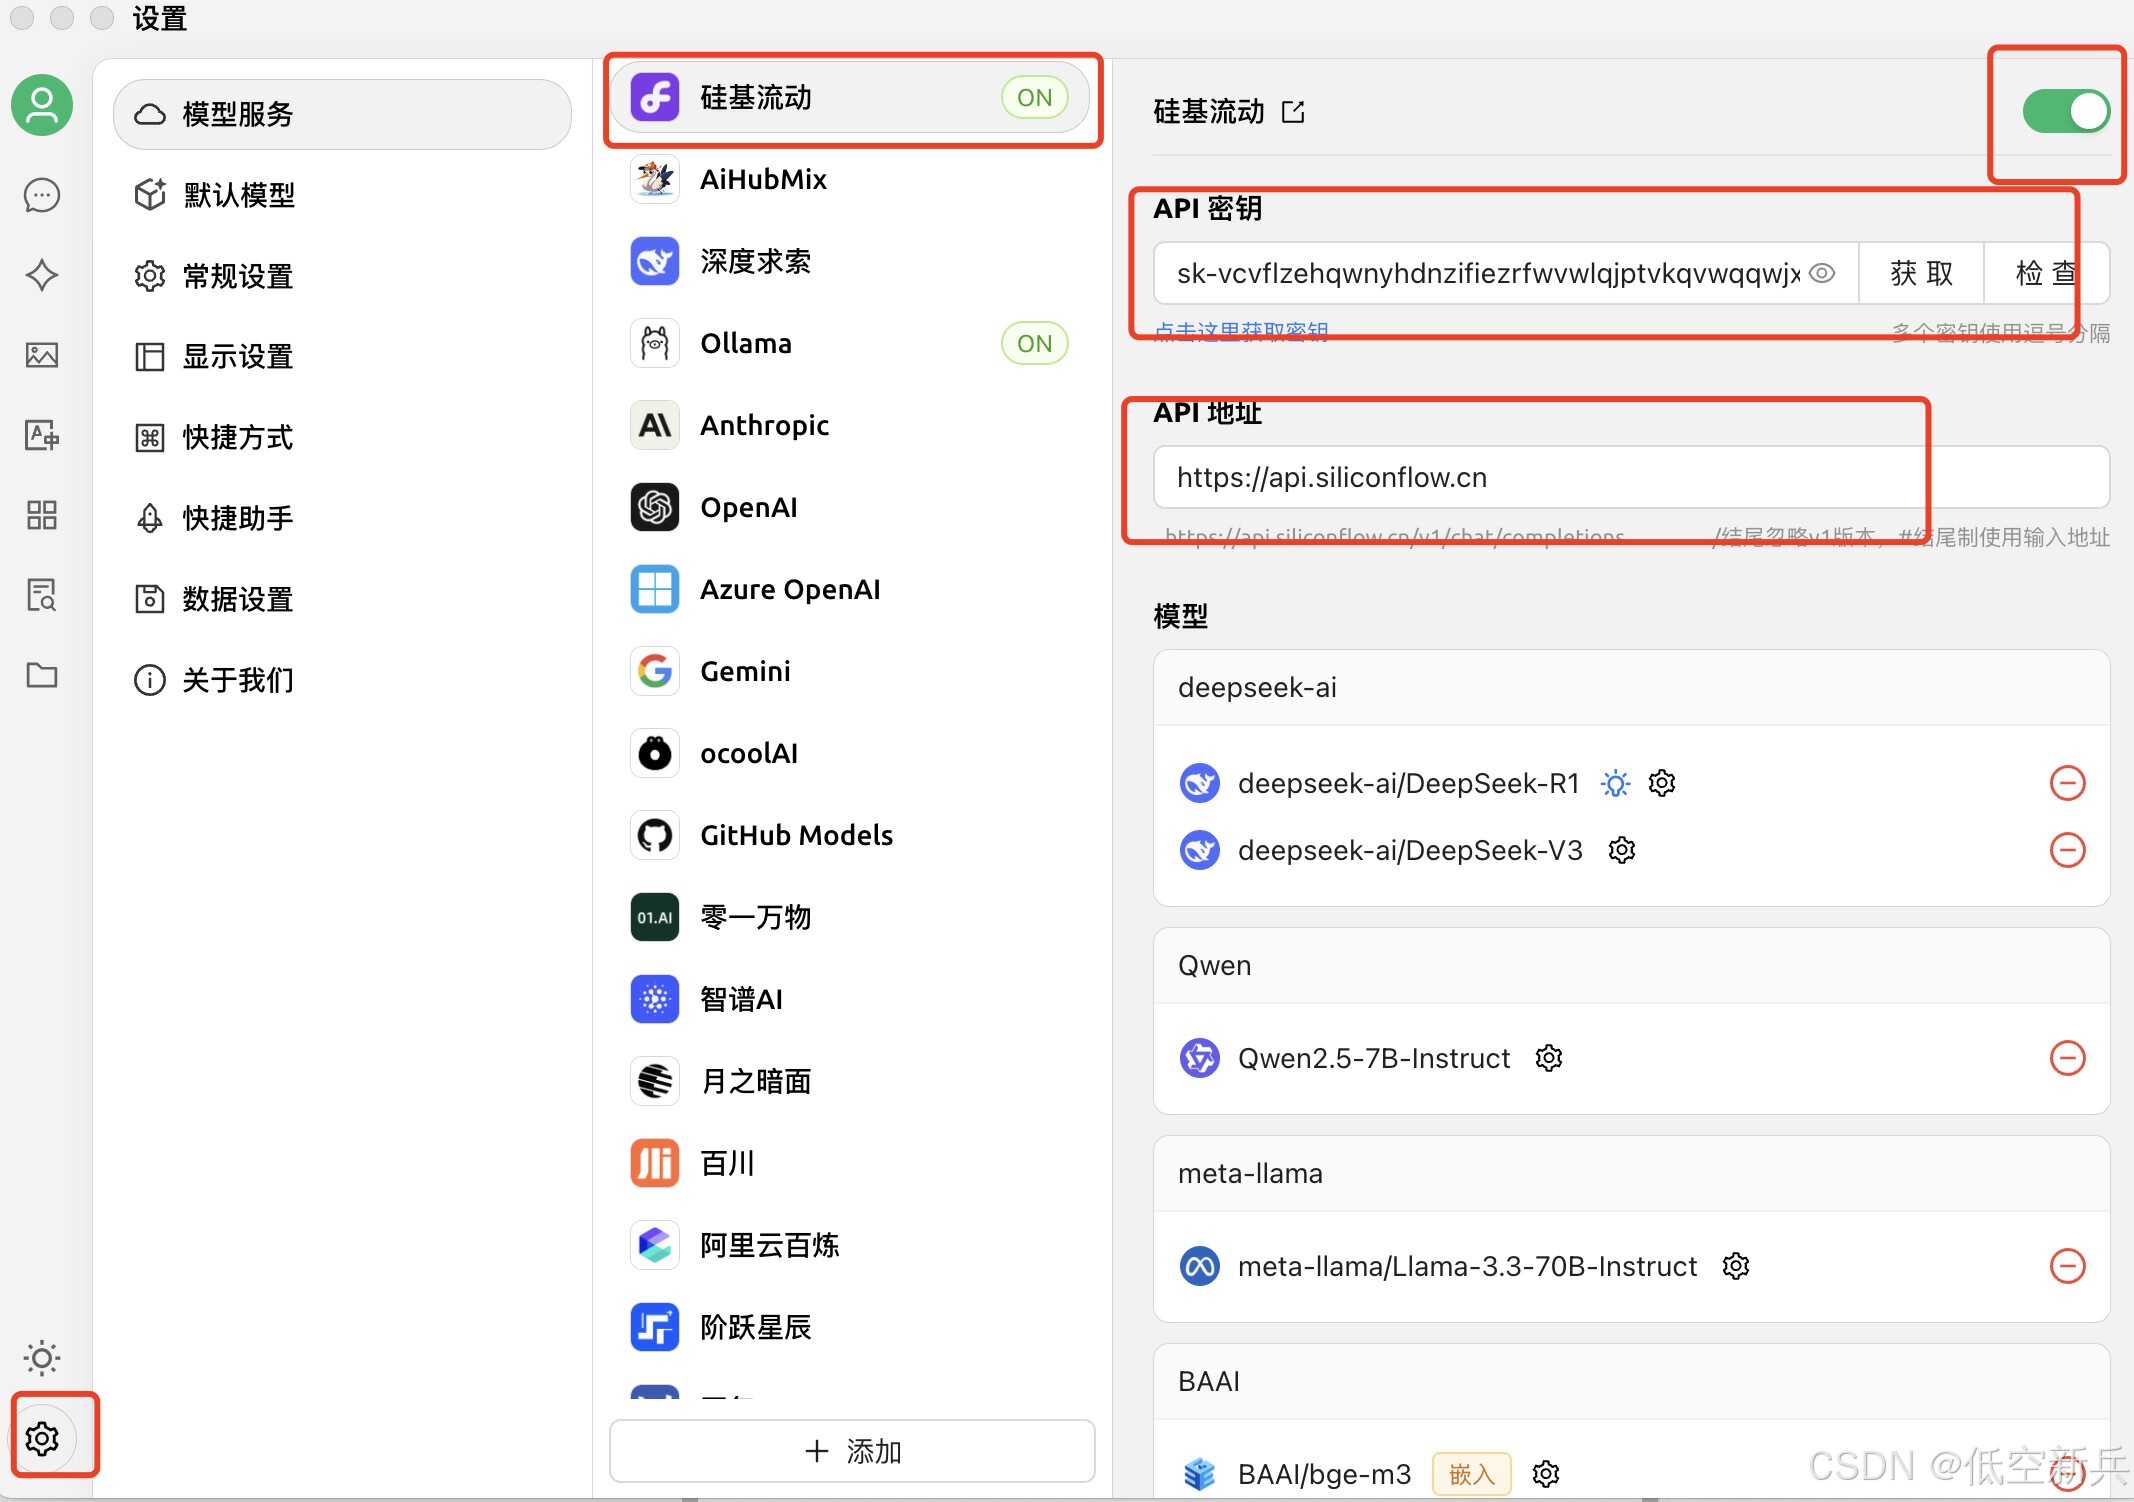Open 硅基流动 external website link icon
The height and width of the screenshot is (1502, 2134).
[x=1293, y=111]
